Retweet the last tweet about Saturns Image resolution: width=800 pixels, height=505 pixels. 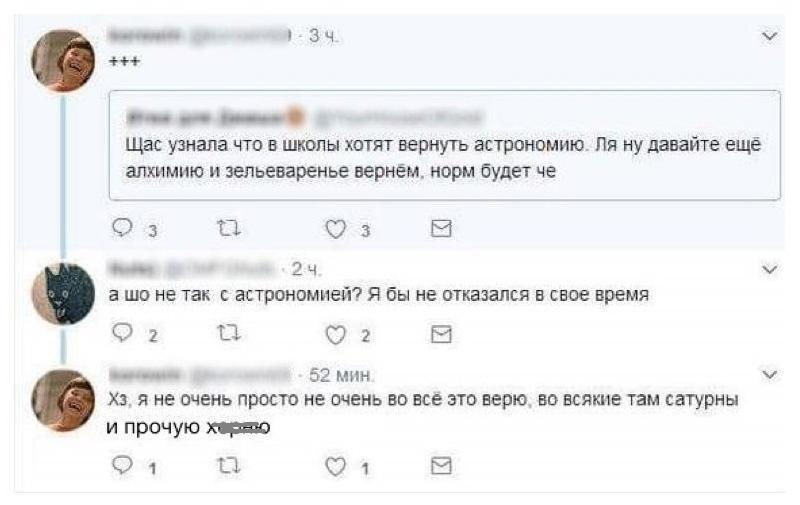click(x=224, y=465)
